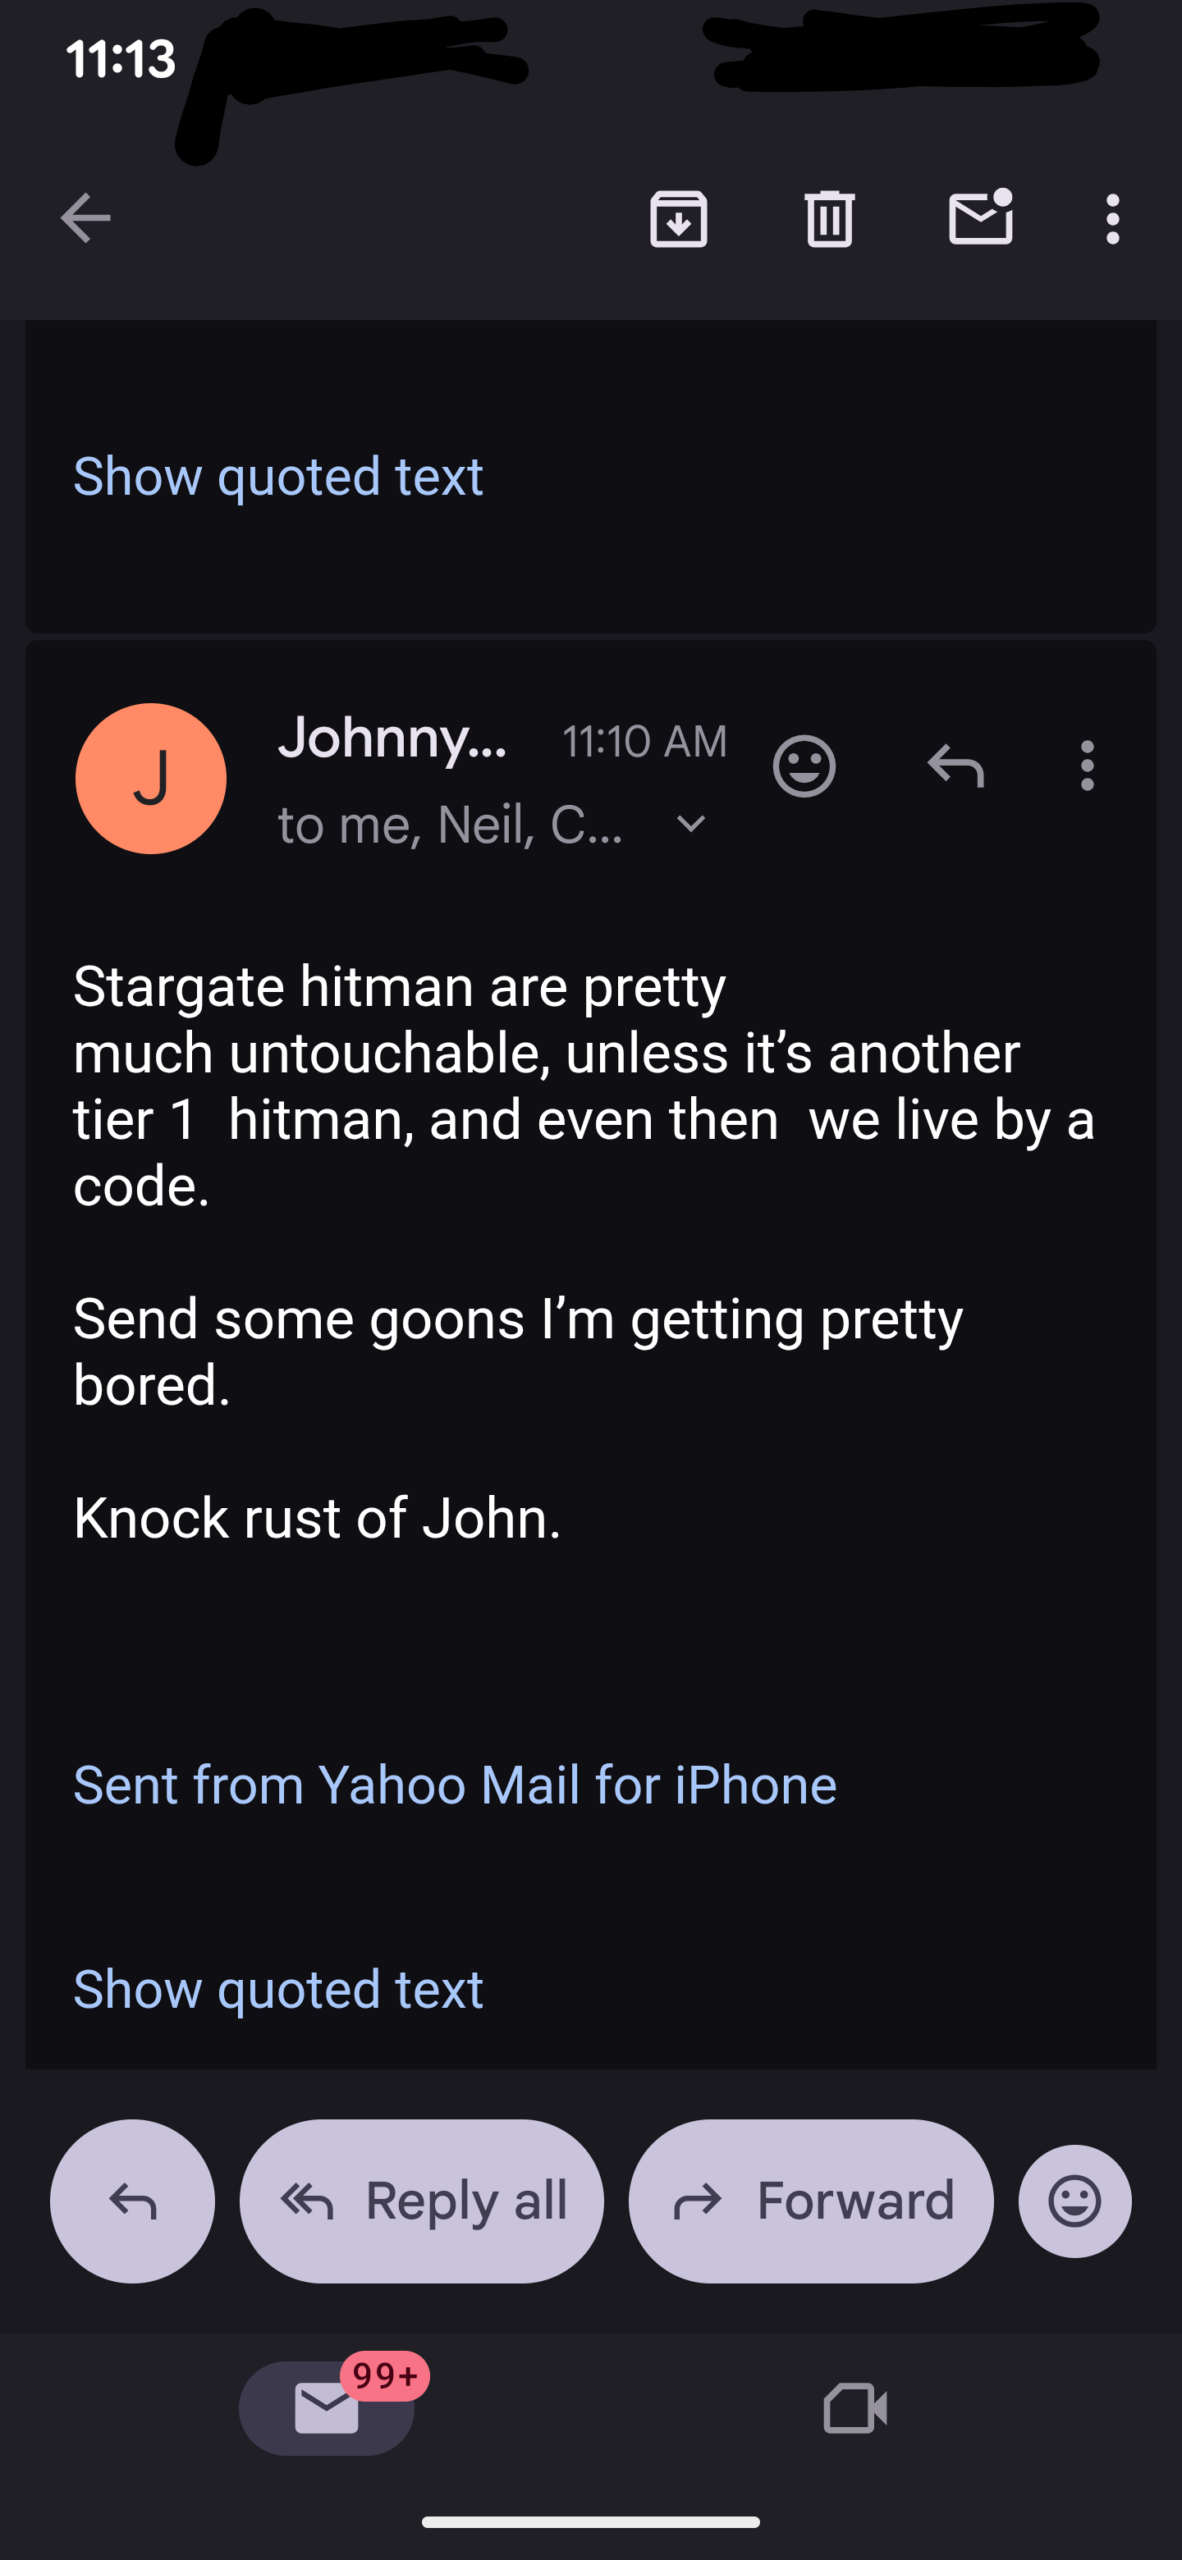
Task: Switch to the Meet video tab
Action: click(855, 2408)
